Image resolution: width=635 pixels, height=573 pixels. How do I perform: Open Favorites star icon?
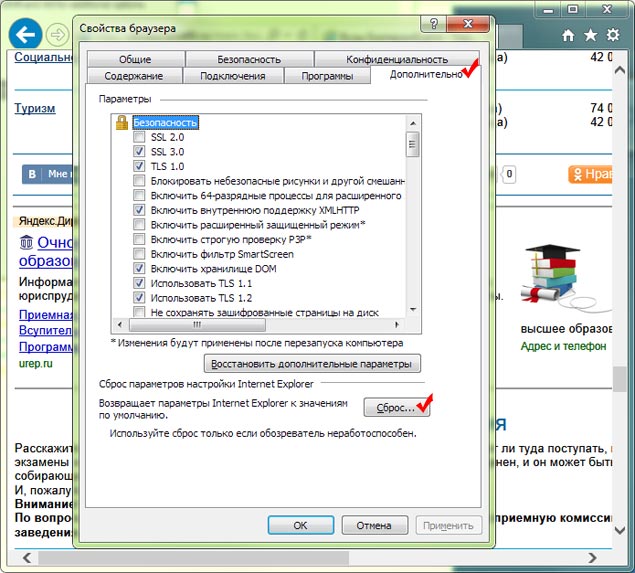[x=590, y=35]
